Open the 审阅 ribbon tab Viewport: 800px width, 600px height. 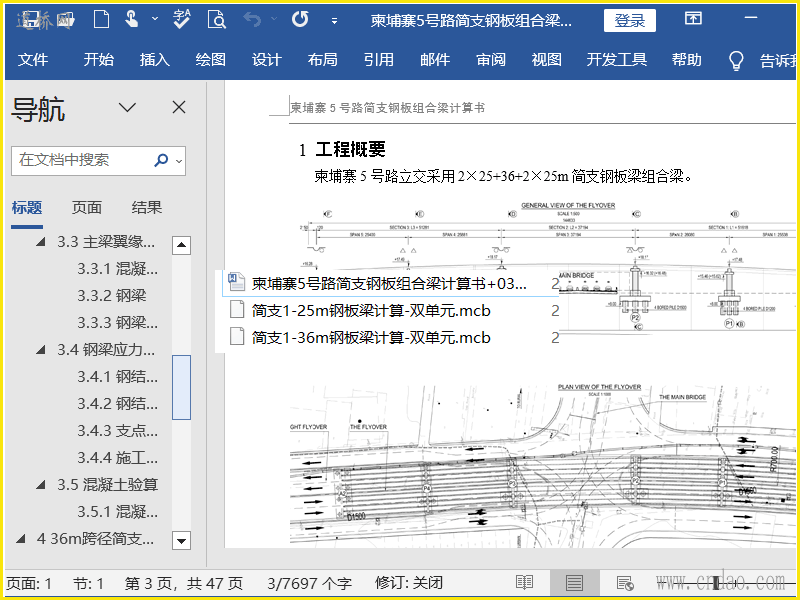tap(491, 60)
